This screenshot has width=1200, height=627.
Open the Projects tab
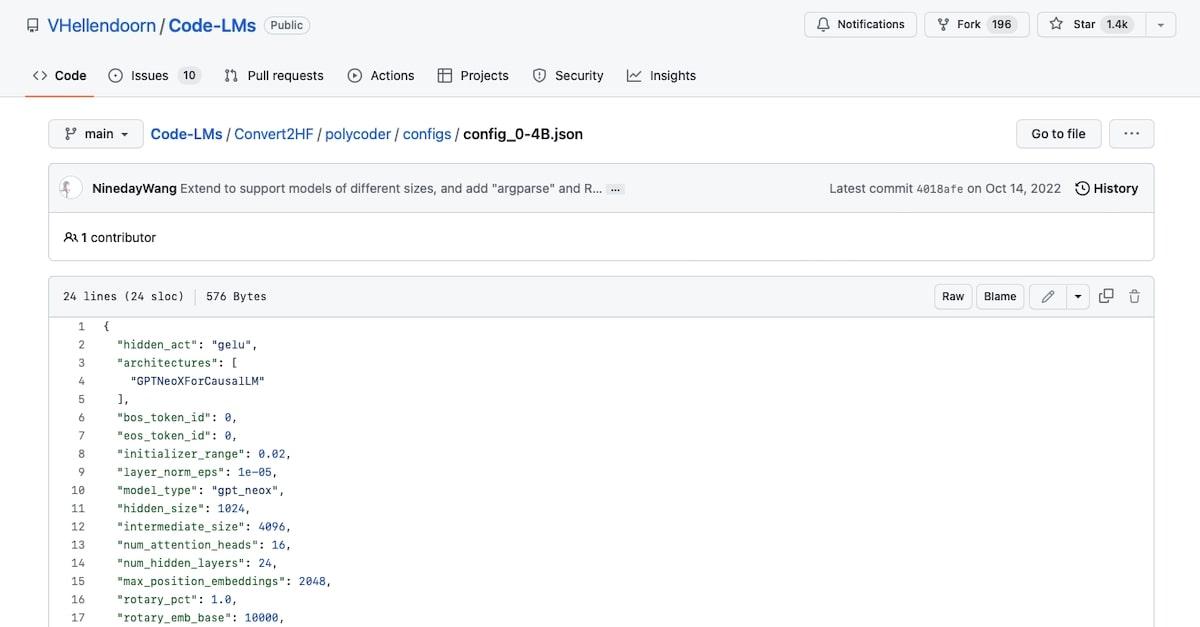pos(473,75)
